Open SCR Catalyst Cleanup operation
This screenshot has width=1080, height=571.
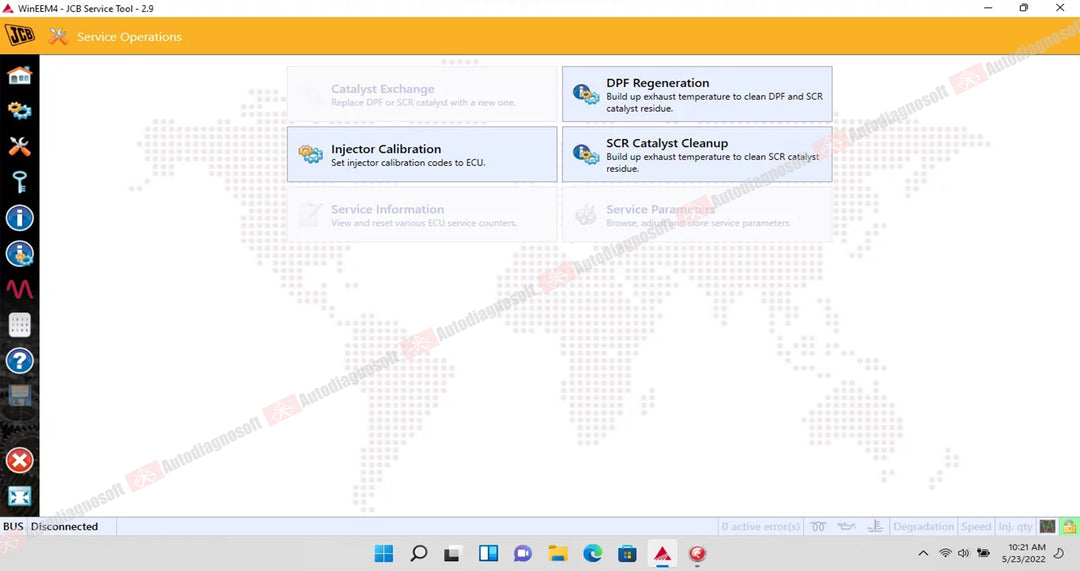coord(697,154)
